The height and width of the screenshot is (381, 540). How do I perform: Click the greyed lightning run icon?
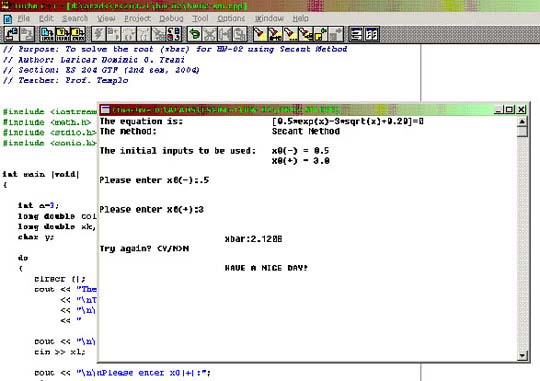pos(98,34)
